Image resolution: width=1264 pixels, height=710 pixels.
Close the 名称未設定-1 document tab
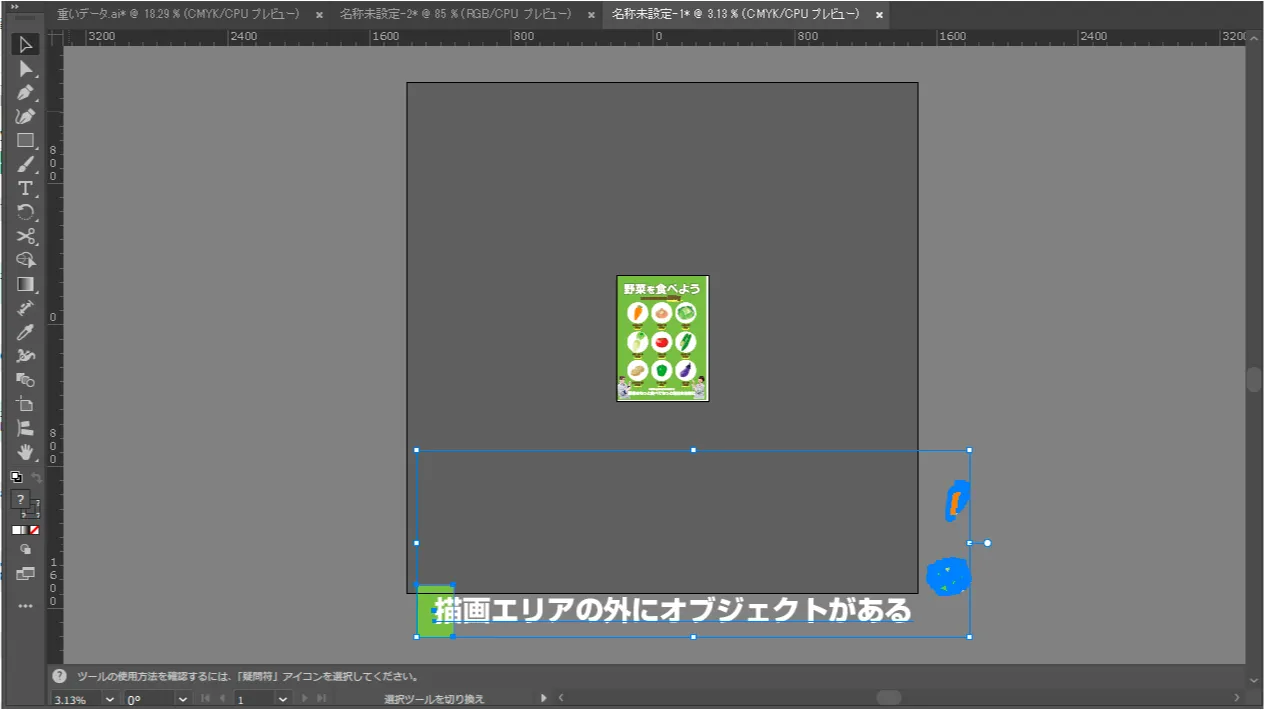tap(879, 15)
